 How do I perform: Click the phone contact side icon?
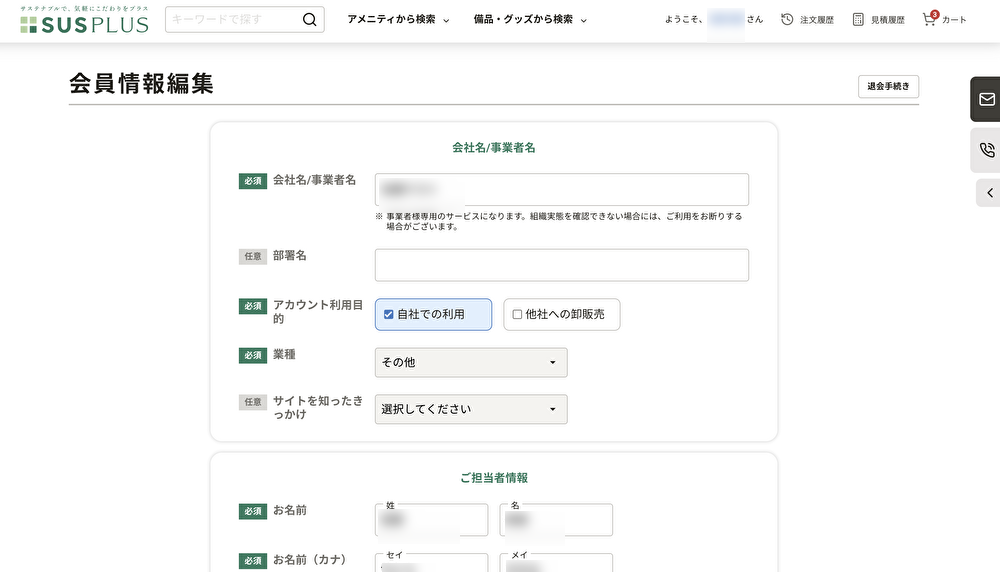pyautogui.click(x=986, y=150)
